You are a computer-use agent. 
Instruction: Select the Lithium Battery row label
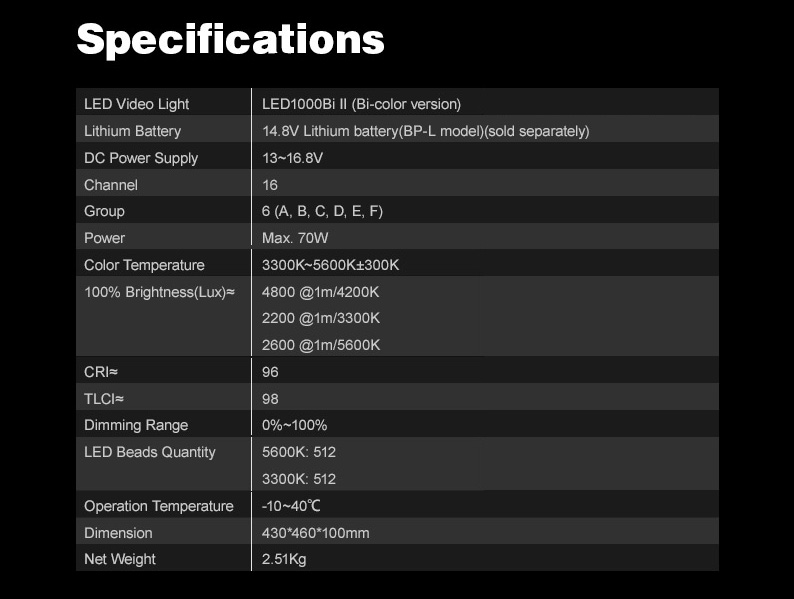point(132,131)
